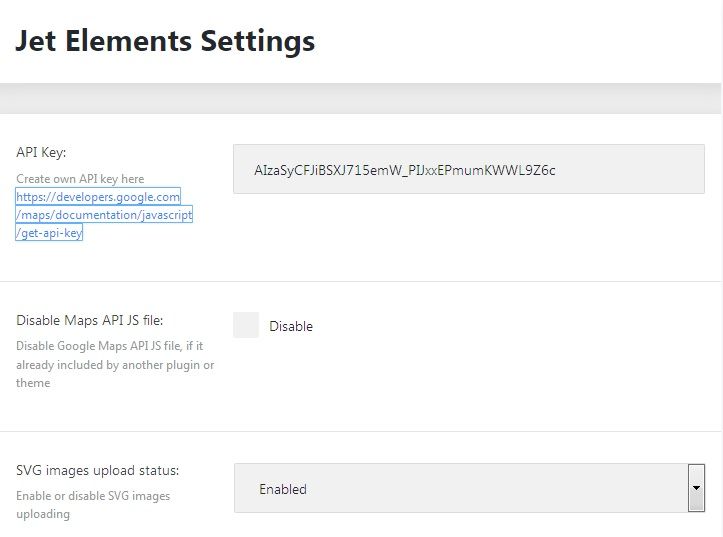723x537 pixels.
Task: Click the "Disable Maps API JS file:" label
Action: [x=90, y=320]
